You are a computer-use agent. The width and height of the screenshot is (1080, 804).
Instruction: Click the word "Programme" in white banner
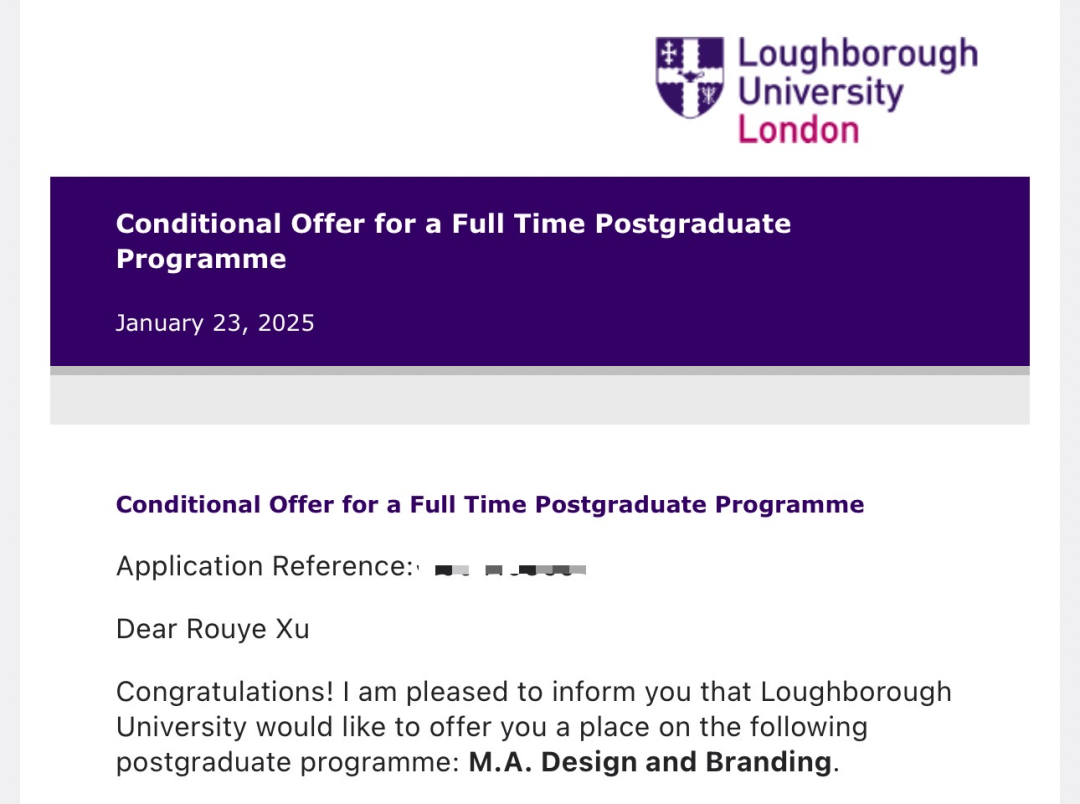pos(201,259)
